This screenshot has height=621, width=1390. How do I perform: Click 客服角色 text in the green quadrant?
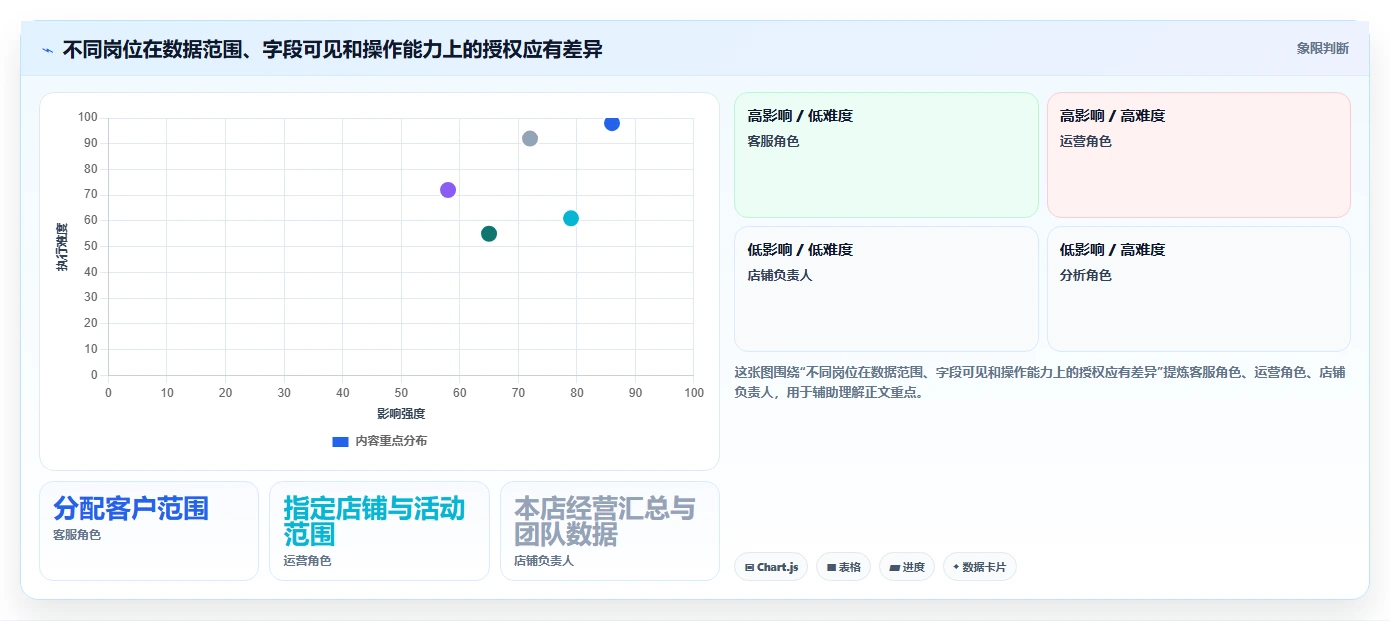[x=773, y=142]
